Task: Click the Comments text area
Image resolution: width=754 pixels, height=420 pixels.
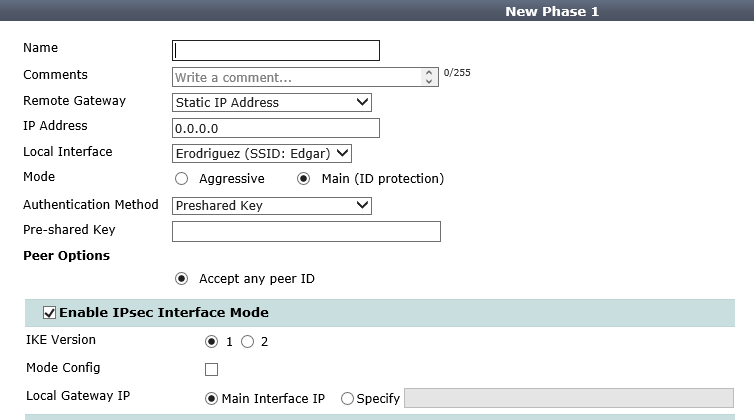Action: click(x=298, y=77)
